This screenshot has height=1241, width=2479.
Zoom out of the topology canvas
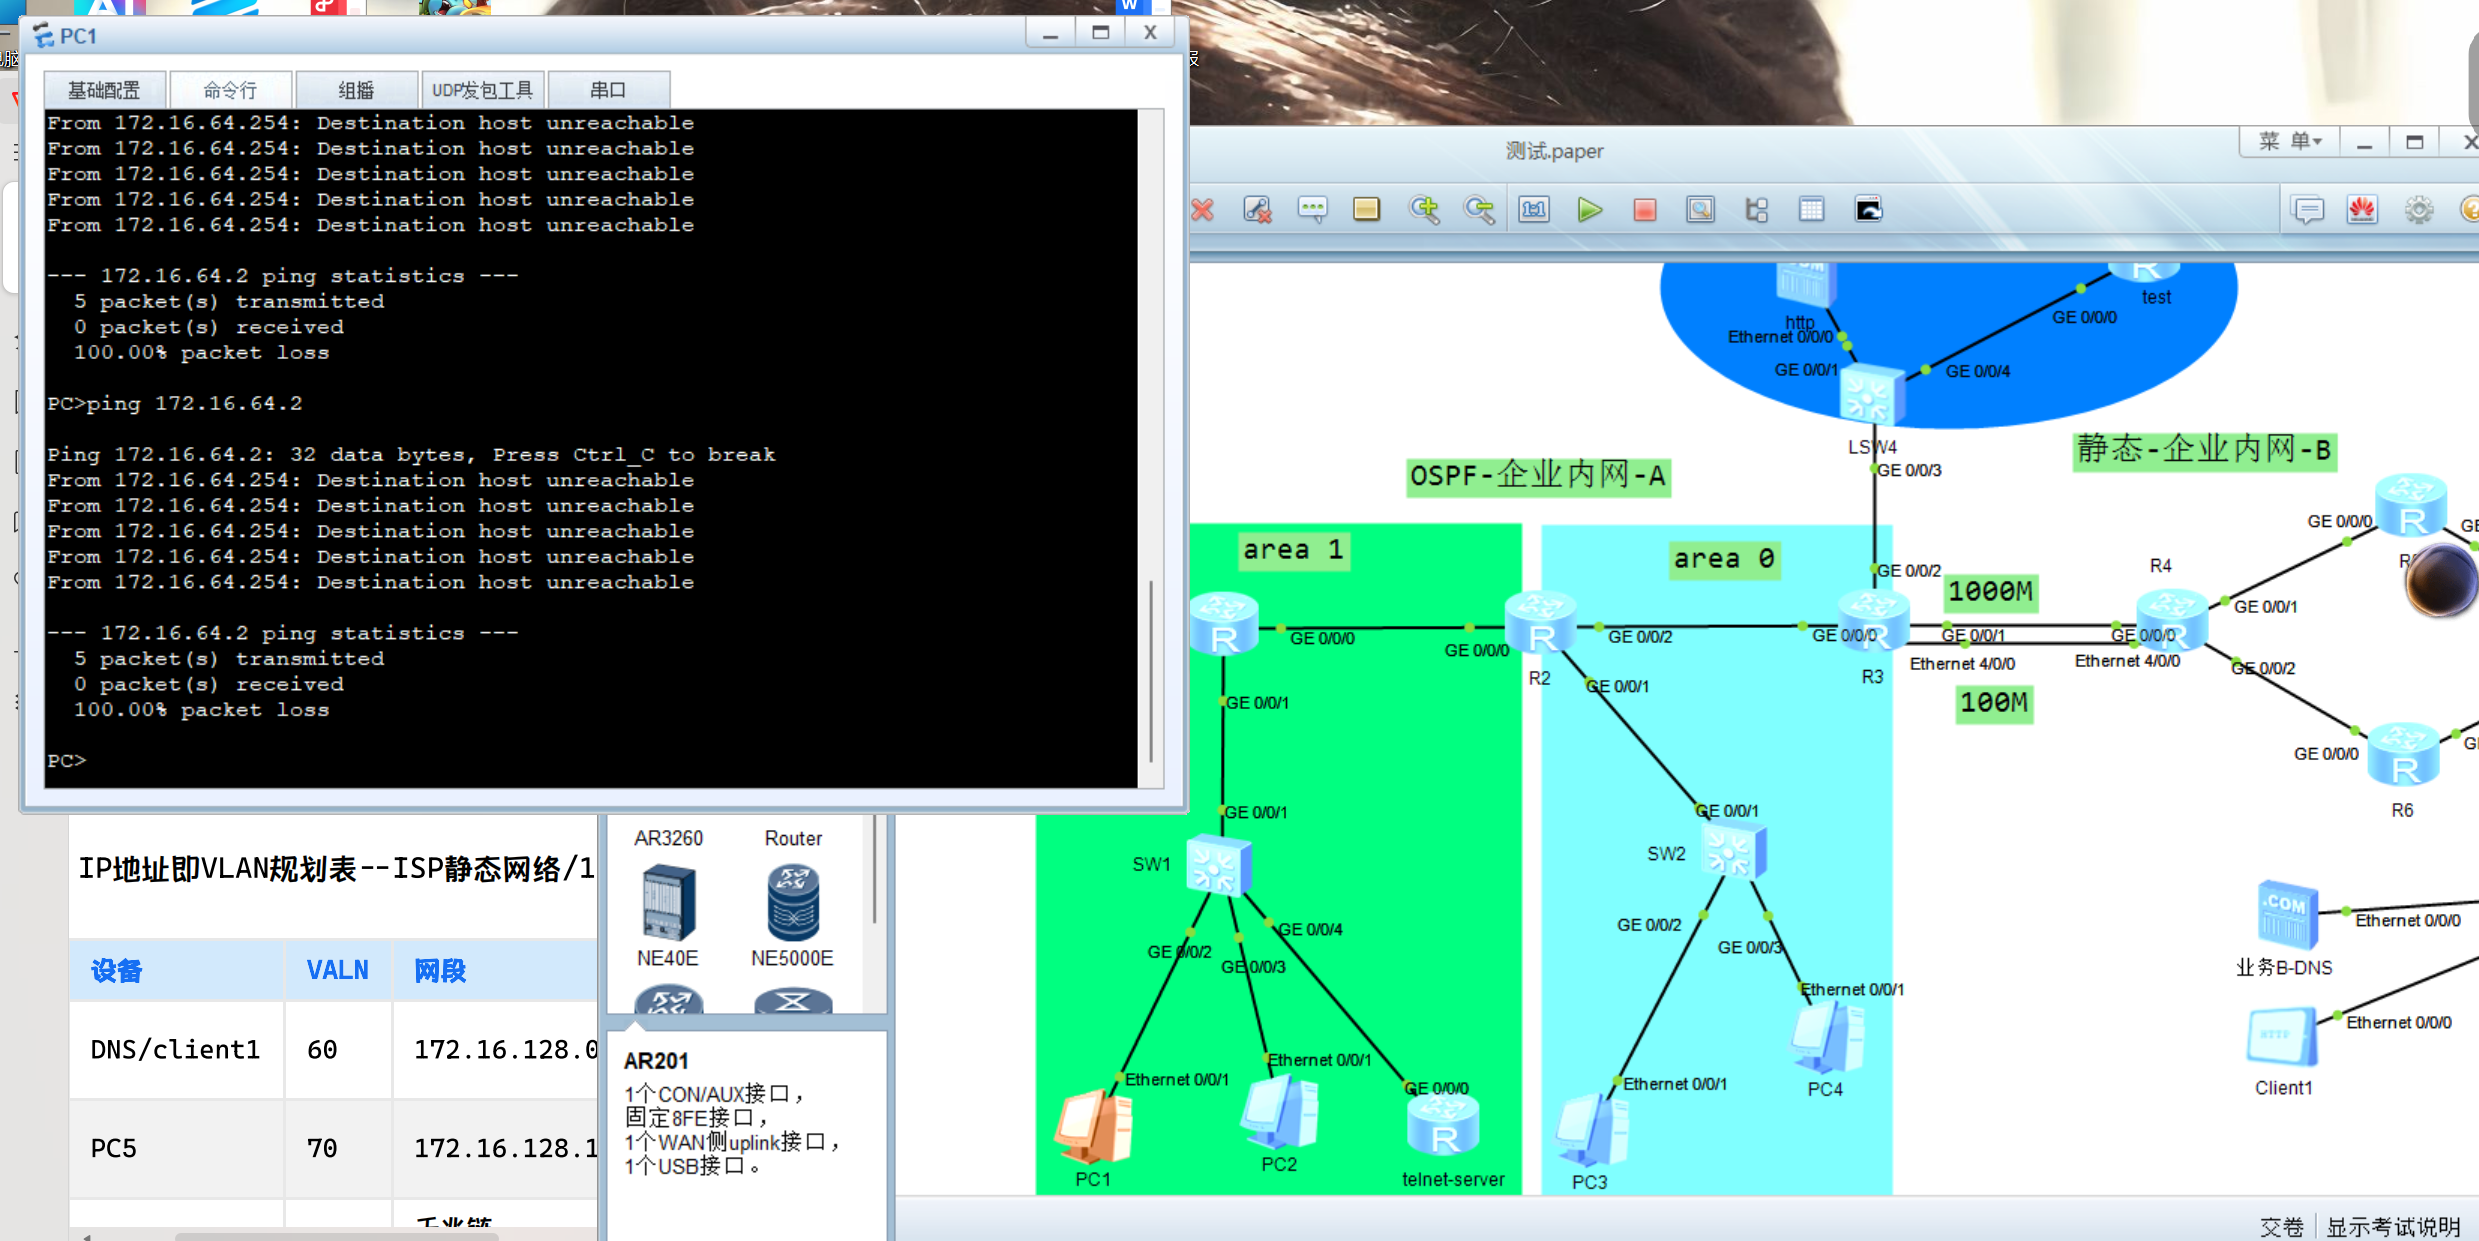1479,210
